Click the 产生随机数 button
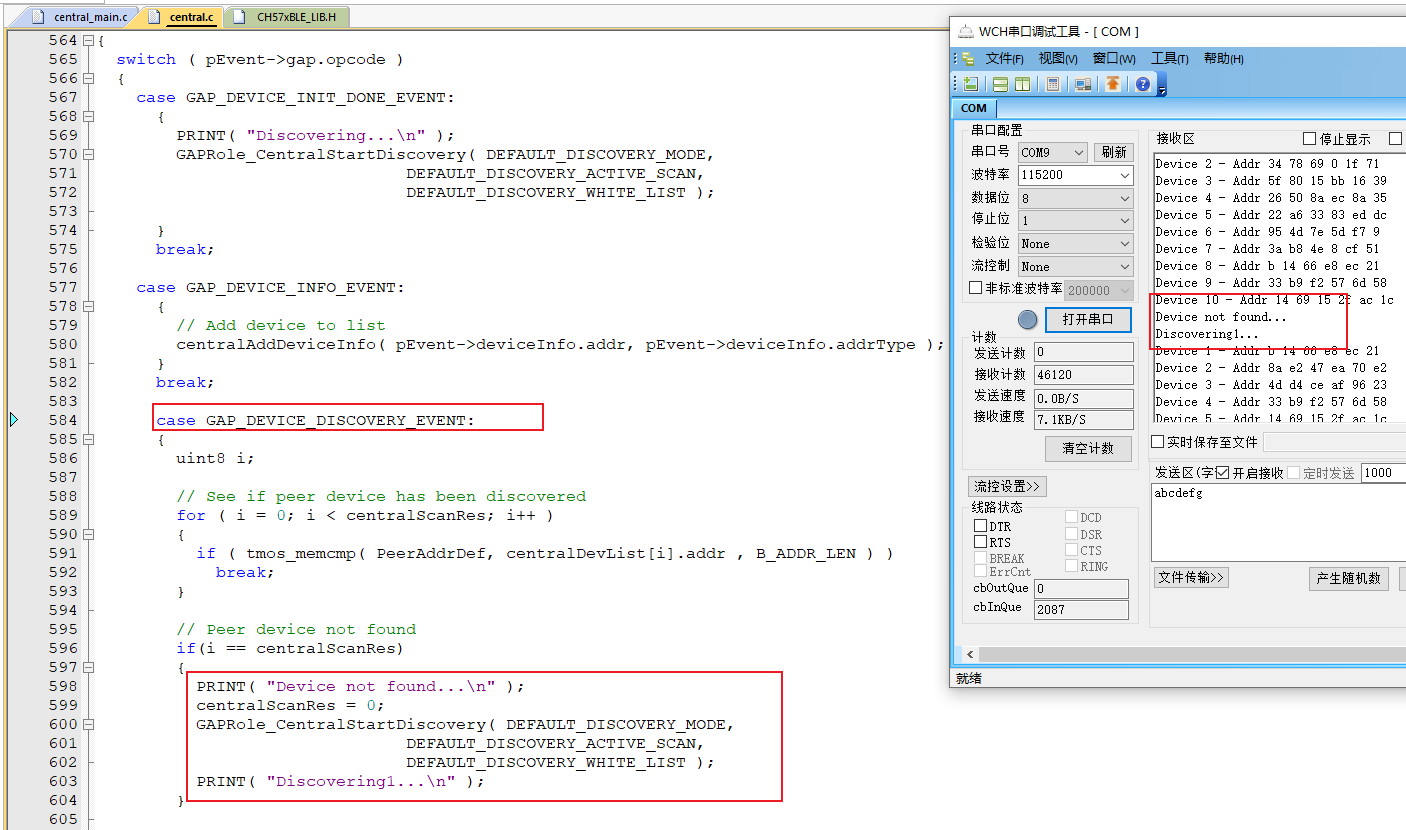Screen dimensions: 1406x830 point(1348,578)
